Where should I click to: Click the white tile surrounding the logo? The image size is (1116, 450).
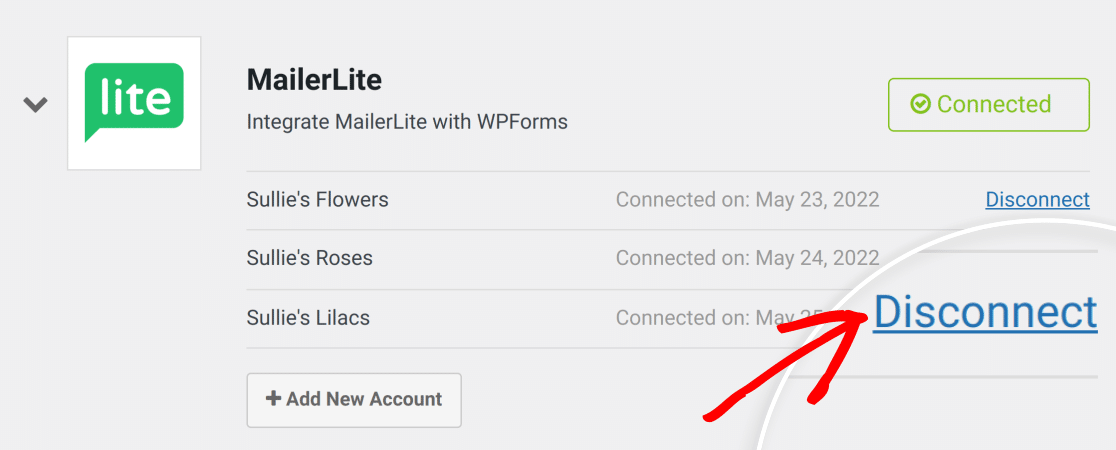point(134,103)
